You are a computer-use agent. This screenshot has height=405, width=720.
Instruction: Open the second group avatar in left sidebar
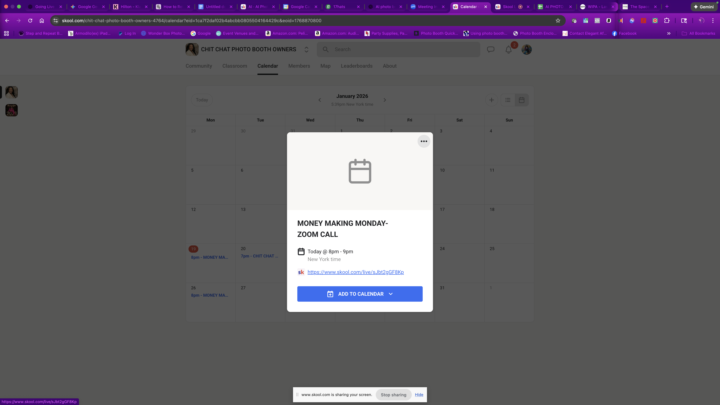(x=11, y=110)
